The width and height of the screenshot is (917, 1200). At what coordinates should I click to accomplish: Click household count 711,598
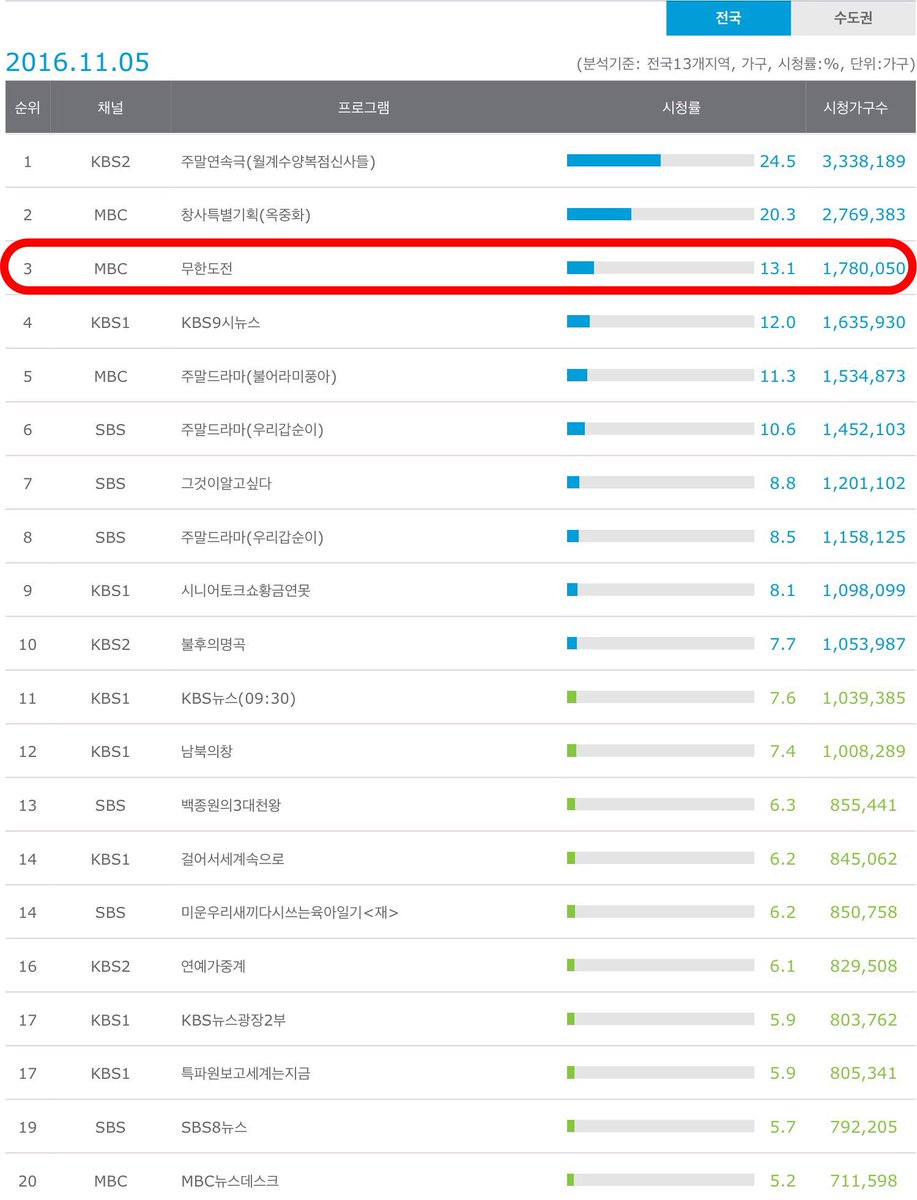[864, 1181]
